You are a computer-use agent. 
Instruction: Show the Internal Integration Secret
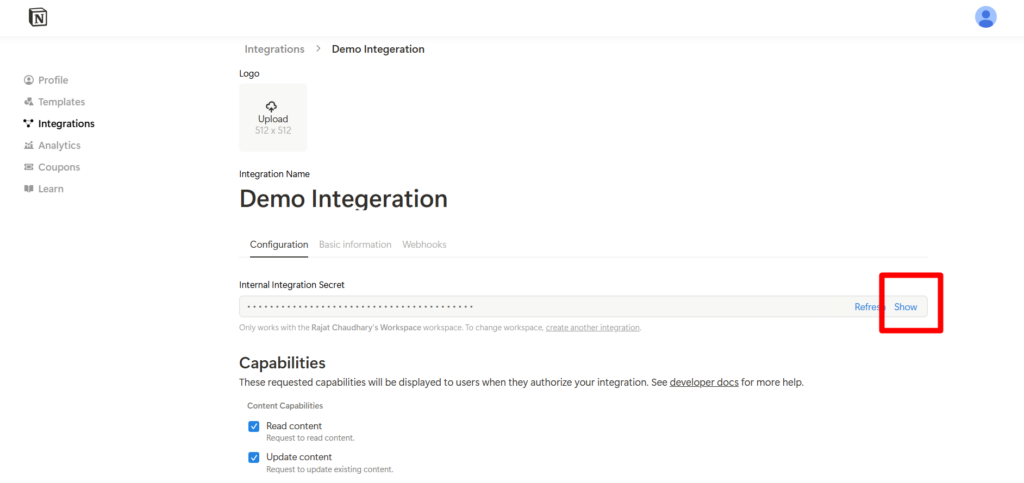click(x=906, y=307)
